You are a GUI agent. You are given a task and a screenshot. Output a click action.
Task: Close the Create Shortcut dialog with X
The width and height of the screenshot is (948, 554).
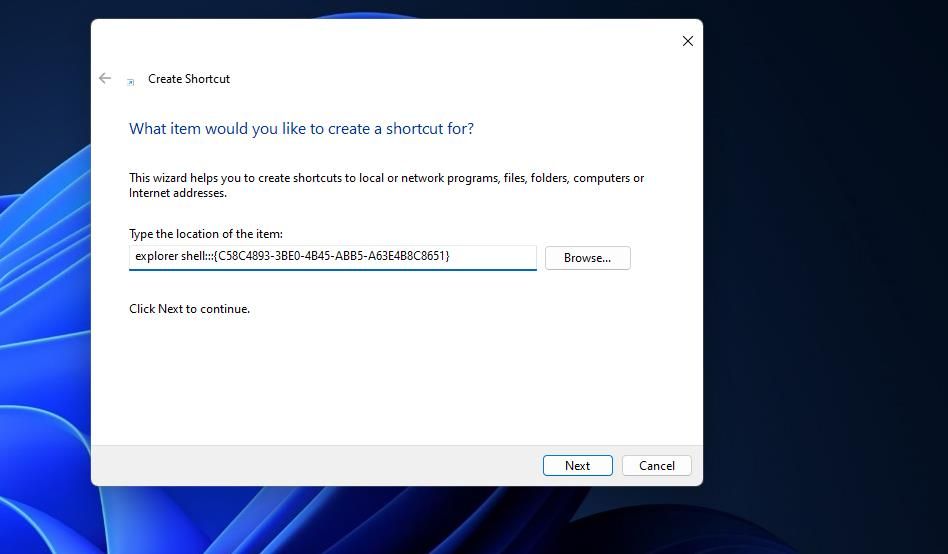click(x=687, y=41)
